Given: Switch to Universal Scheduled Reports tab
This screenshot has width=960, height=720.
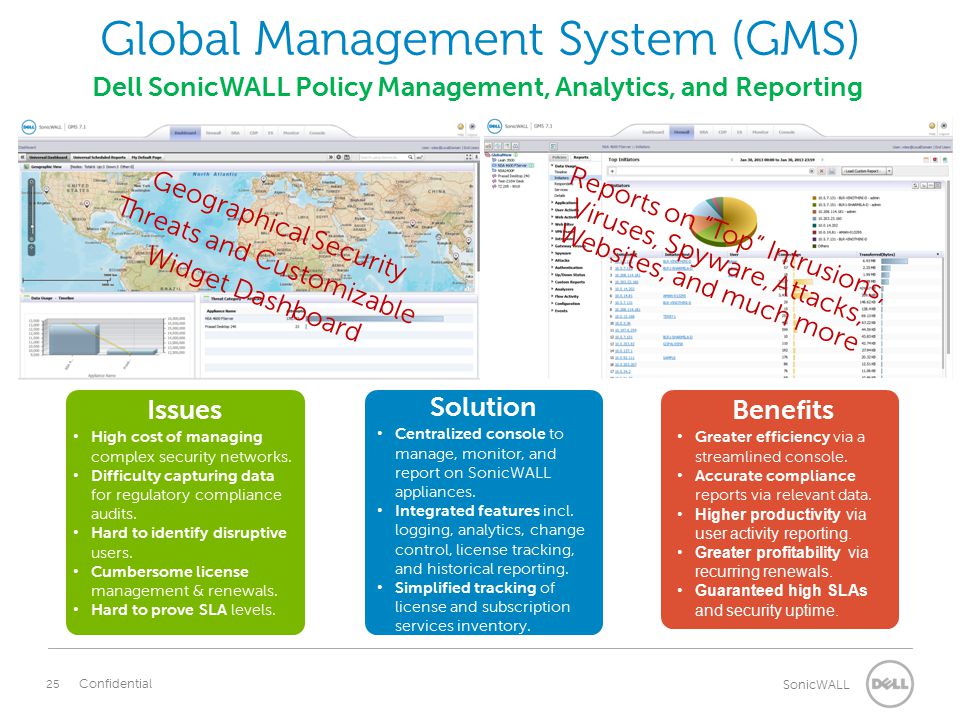Looking at the screenshot, I should [99, 157].
